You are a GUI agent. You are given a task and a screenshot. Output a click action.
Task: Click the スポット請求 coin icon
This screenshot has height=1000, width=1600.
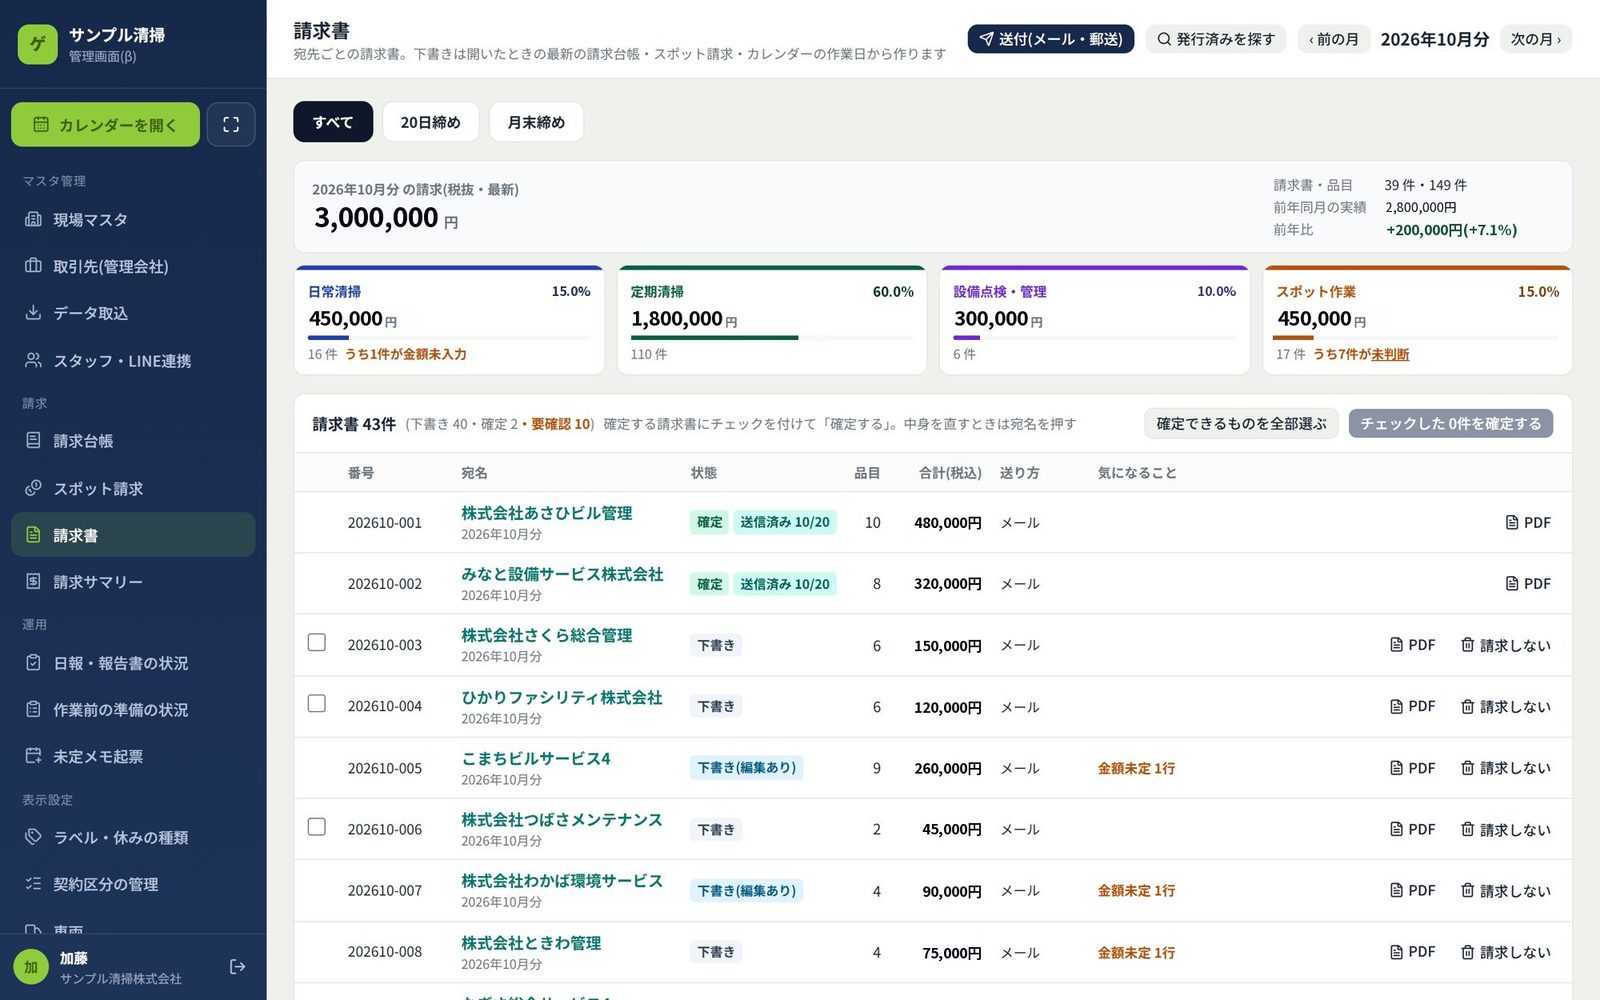pos(33,488)
